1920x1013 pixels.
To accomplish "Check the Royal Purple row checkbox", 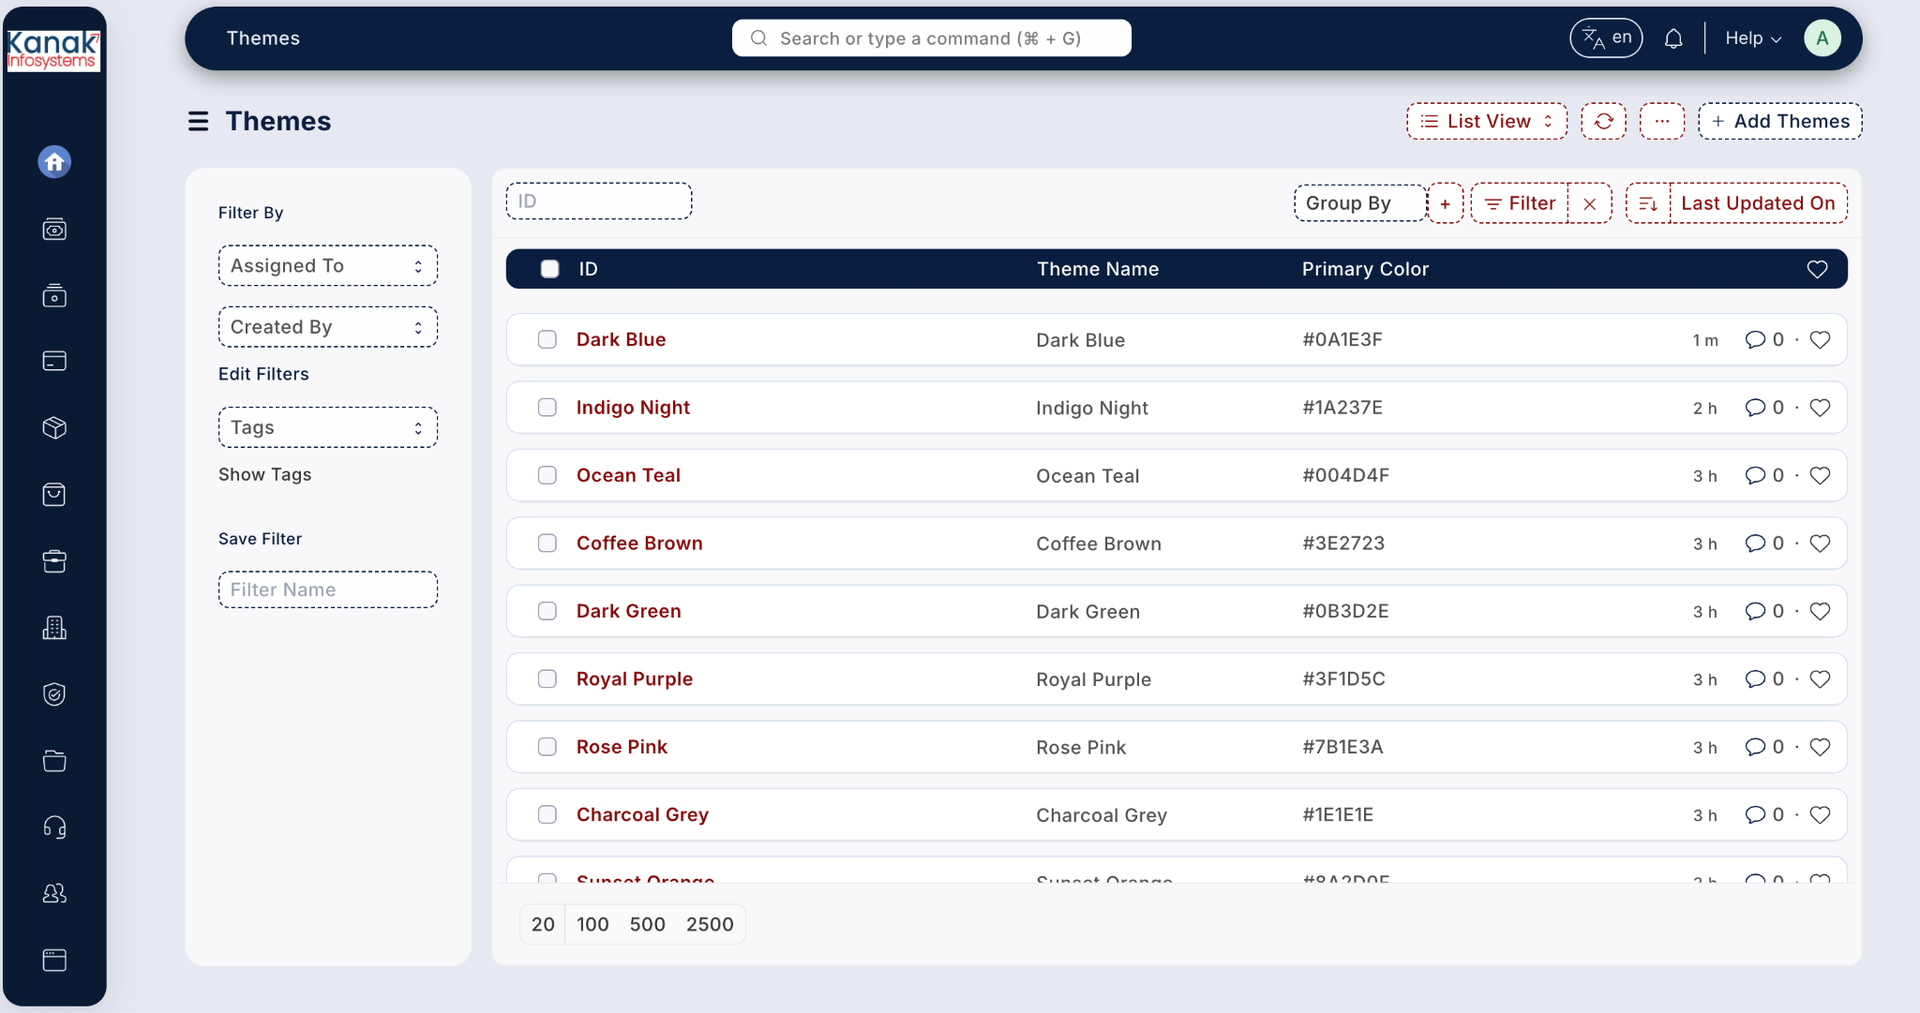I will click(x=547, y=679).
